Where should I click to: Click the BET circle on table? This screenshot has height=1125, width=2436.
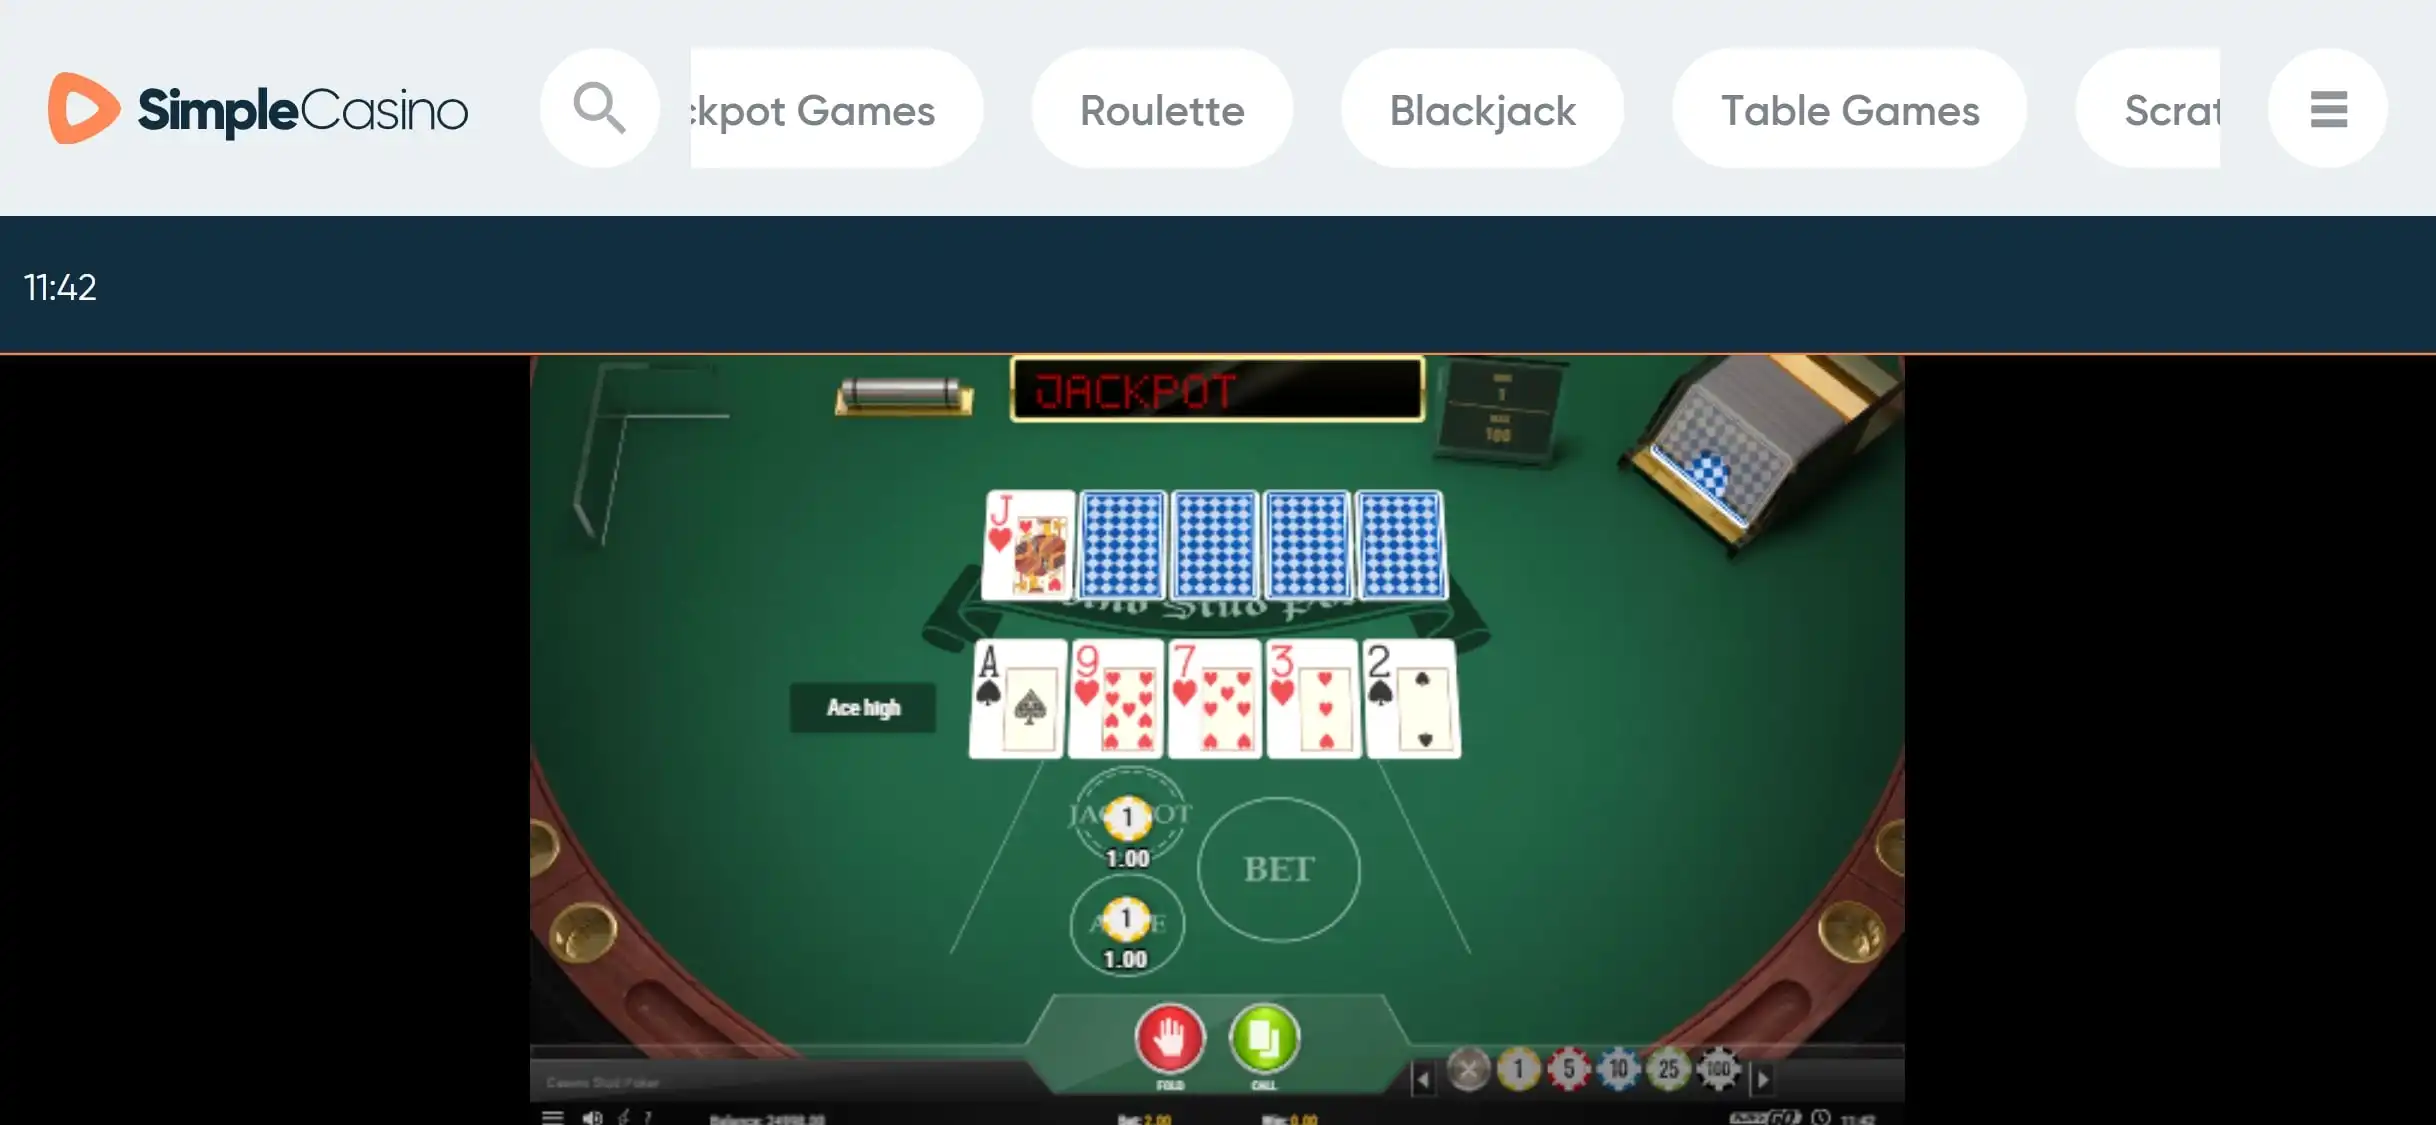pos(1279,868)
